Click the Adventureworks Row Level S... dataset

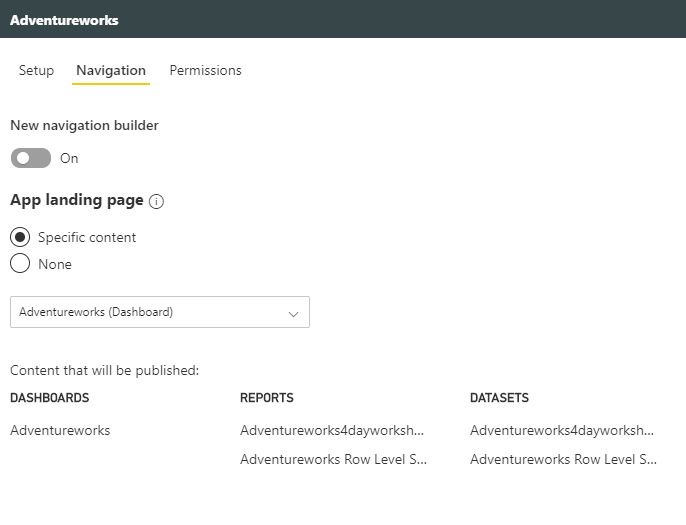[x=563, y=460]
